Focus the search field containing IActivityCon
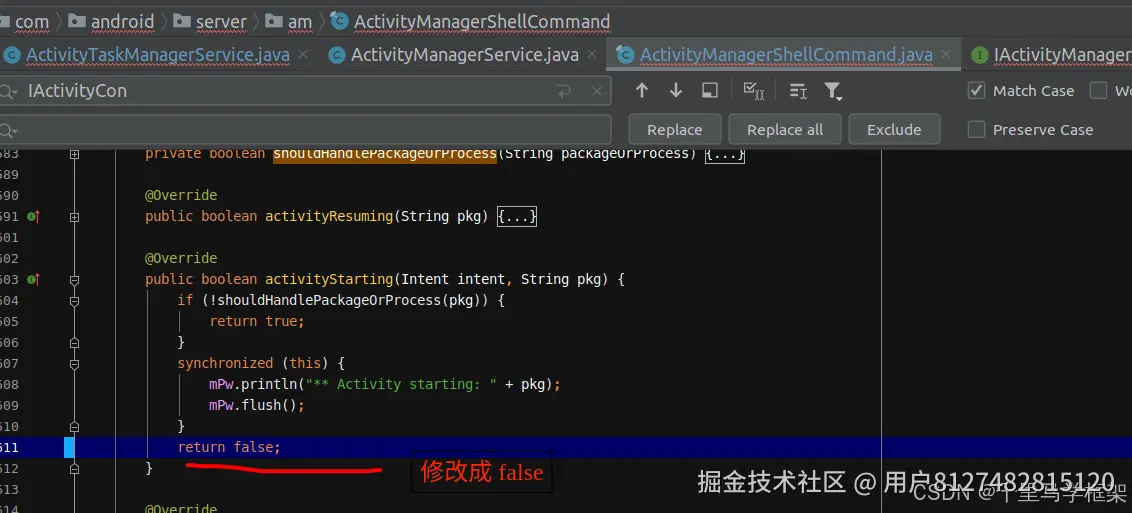Image resolution: width=1132 pixels, height=513 pixels. coord(305,91)
